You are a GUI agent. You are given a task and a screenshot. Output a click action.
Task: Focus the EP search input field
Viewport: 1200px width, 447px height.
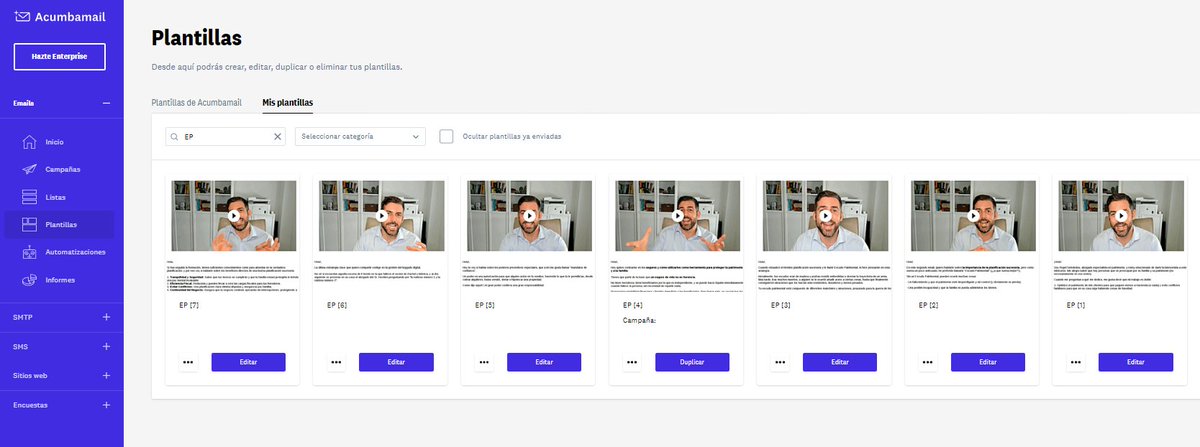click(x=226, y=136)
